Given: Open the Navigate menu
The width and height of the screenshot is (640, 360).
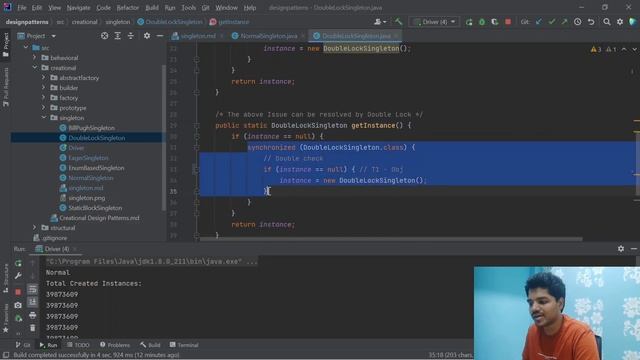Looking at the screenshot, I should pos(78,8).
